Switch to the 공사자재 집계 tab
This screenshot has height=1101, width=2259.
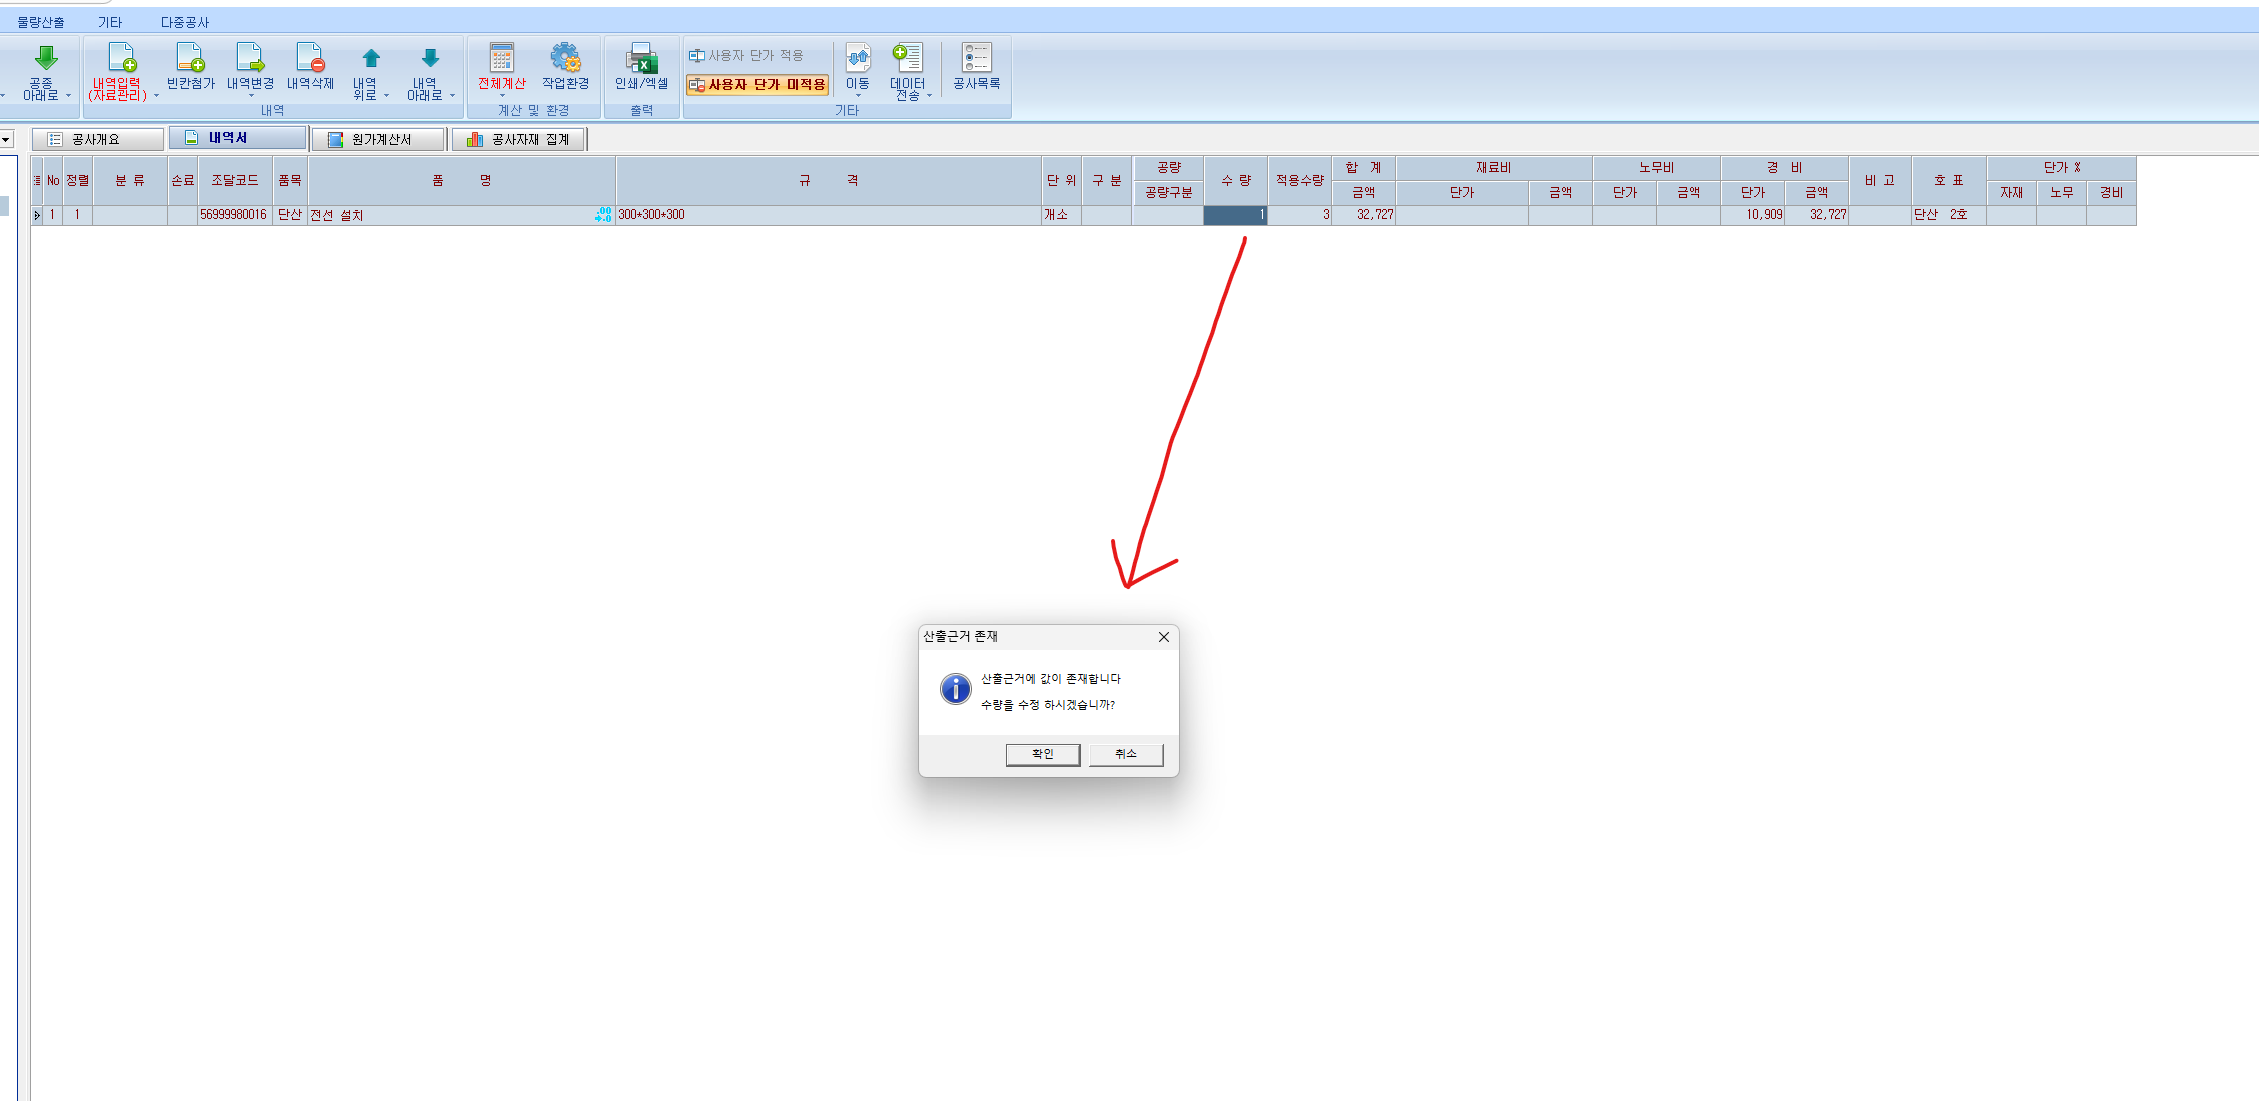(519, 140)
